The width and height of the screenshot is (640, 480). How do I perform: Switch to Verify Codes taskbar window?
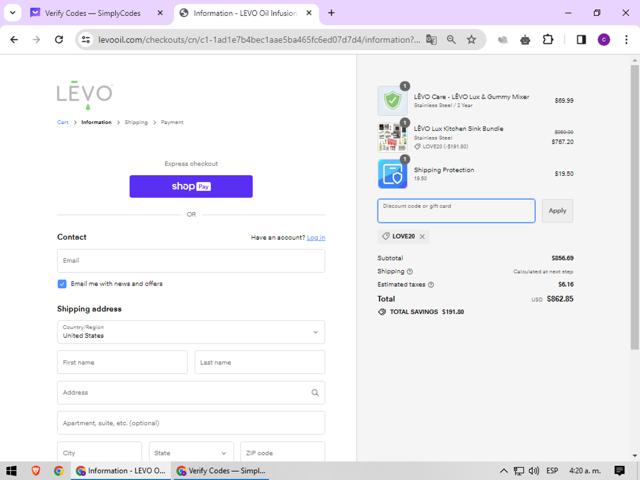221,471
